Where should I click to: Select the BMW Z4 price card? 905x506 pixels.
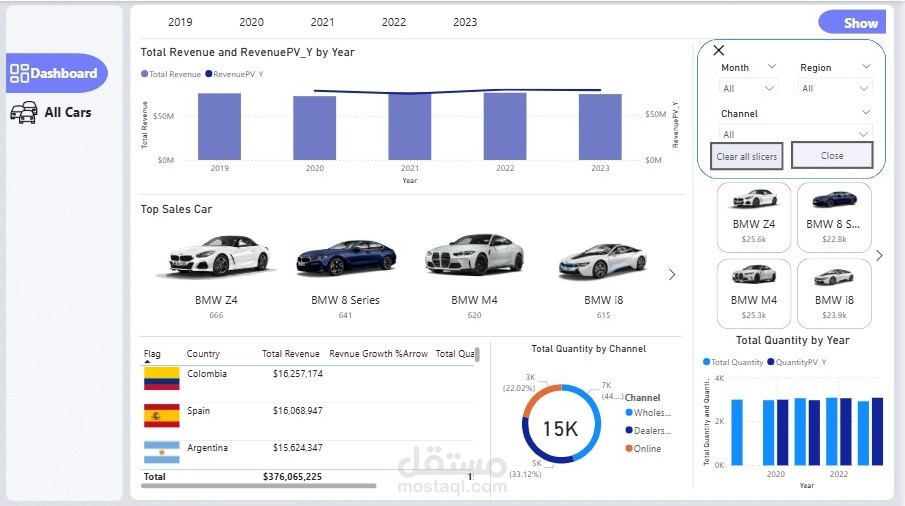754,218
